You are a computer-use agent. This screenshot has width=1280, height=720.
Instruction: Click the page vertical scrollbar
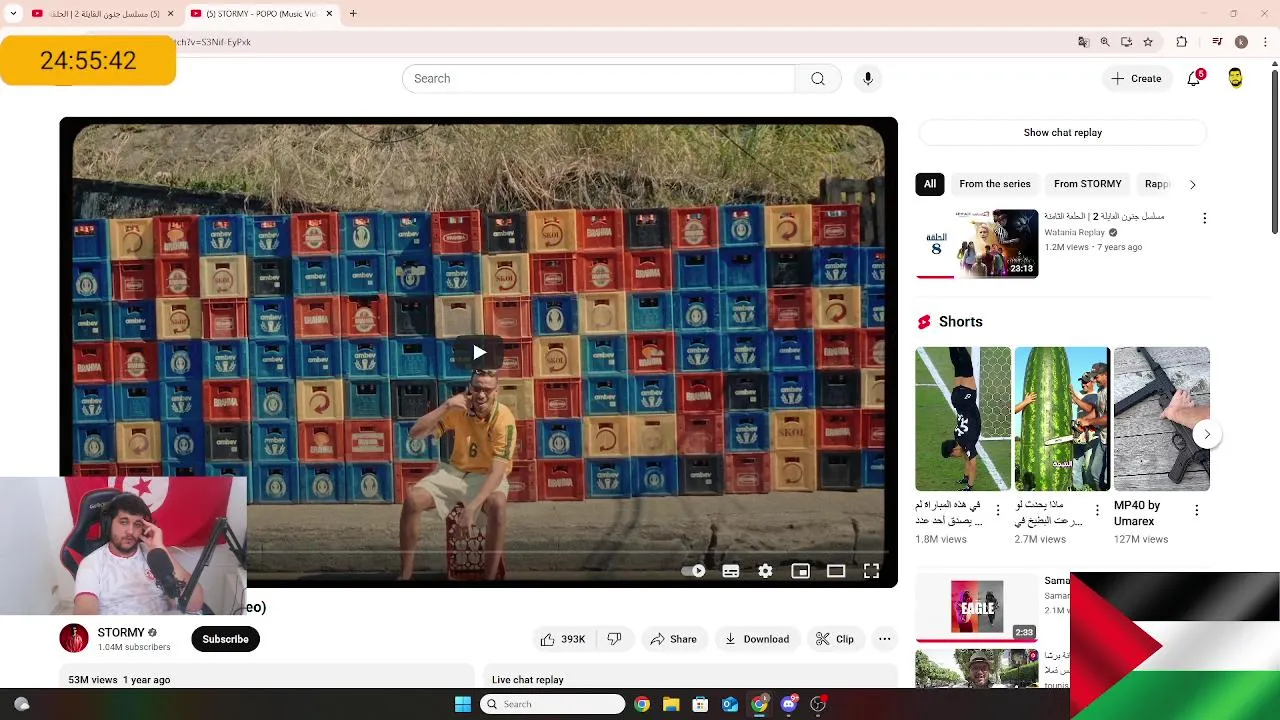(1274, 150)
